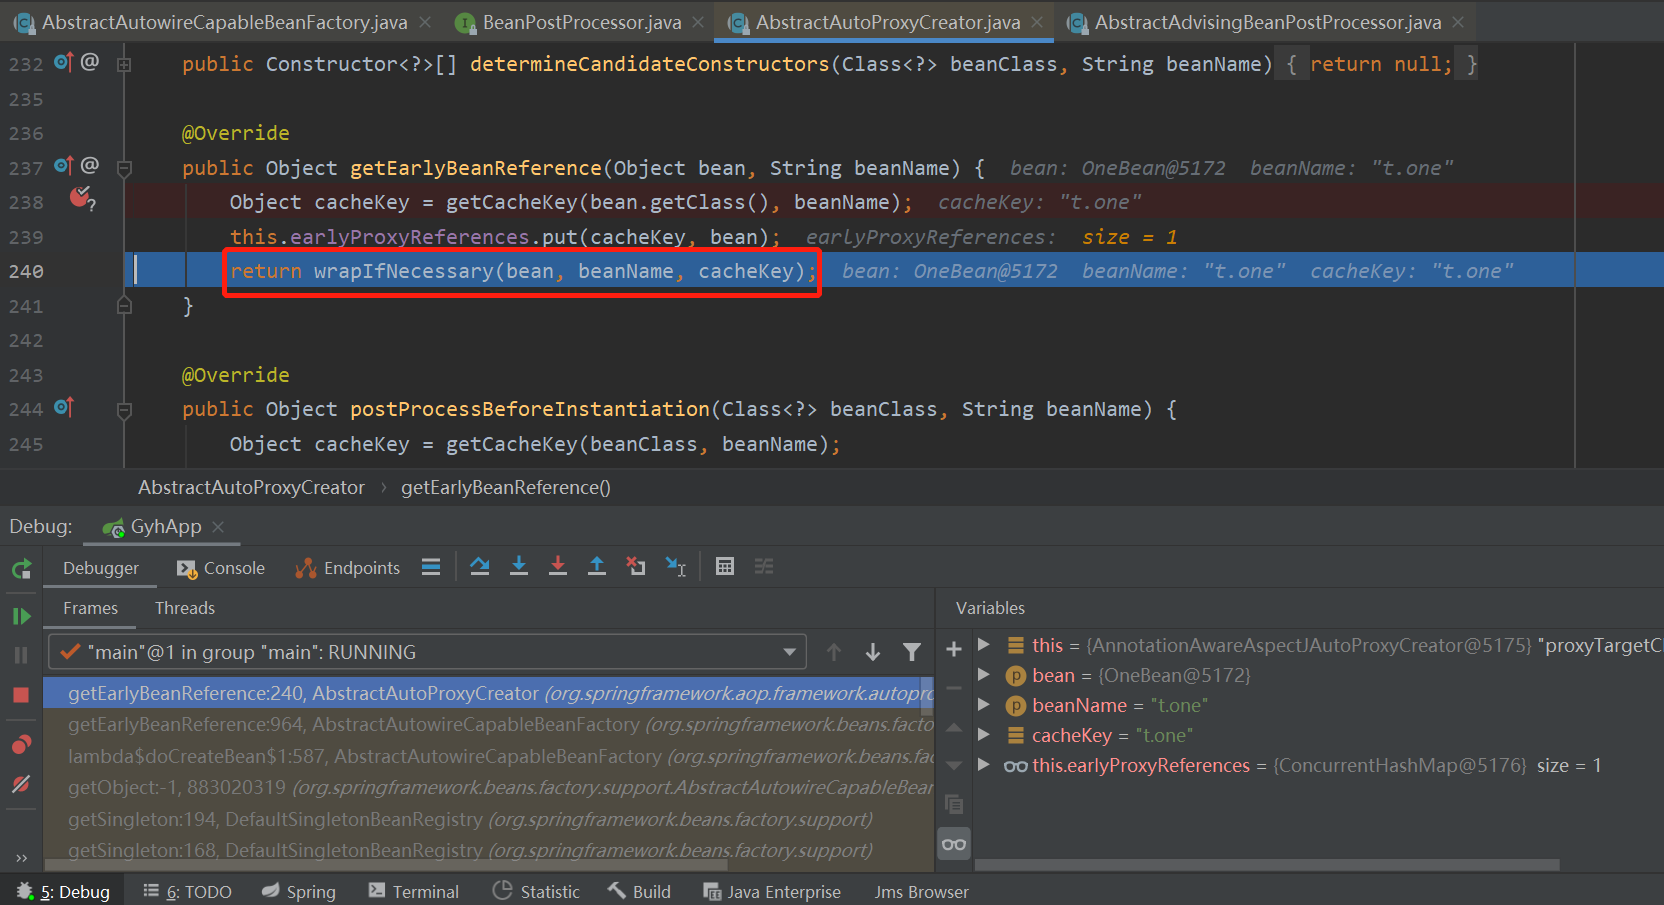Viewport: 1664px width, 905px height.
Task: Switch to BeanPostProcessor.java tab
Action: tap(582, 22)
